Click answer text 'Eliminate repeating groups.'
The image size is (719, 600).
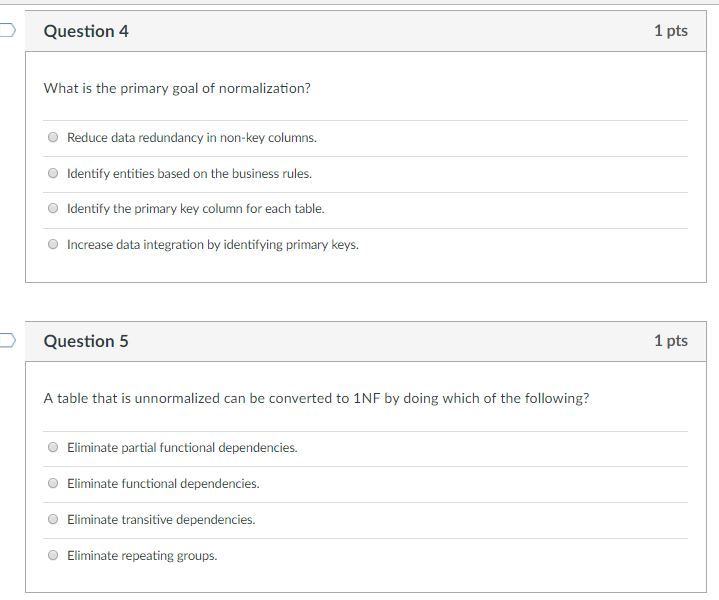pyautogui.click(x=142, y=556)
